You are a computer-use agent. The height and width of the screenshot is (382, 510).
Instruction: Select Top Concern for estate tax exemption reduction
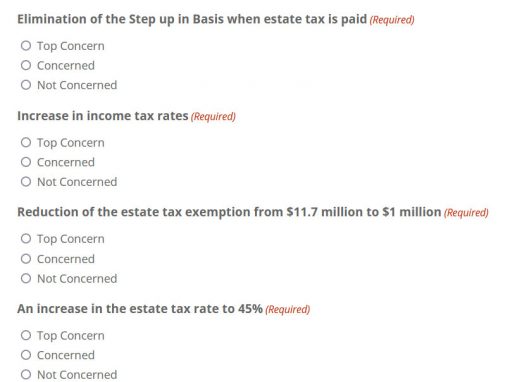(x=26, y=239)
